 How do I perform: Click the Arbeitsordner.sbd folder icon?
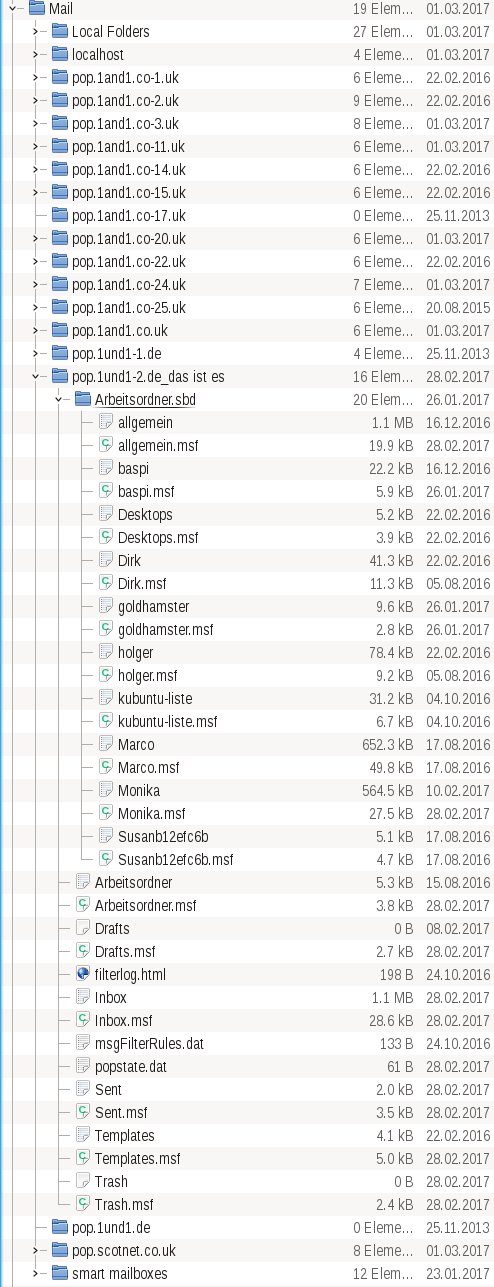point(84,400)
